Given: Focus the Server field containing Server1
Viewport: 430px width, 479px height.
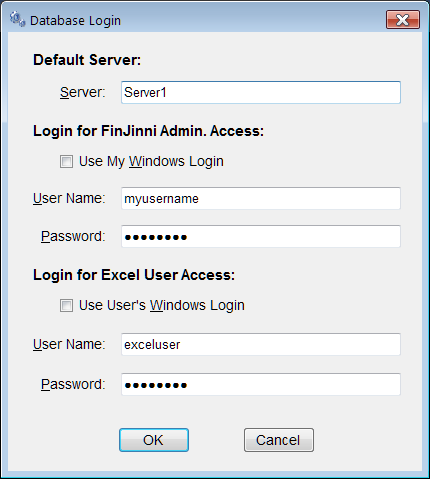Looking at the screenshot, I should pos(261,92).
